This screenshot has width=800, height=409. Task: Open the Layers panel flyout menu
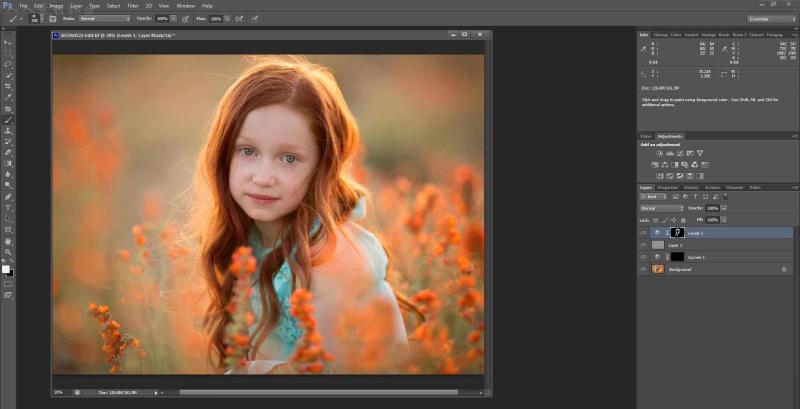795,188
